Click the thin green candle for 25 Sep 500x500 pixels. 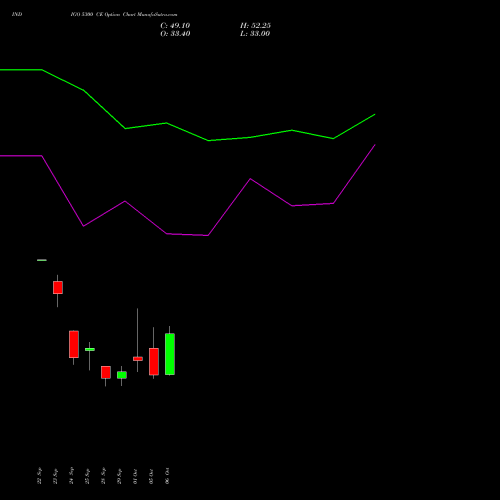(x=90, y=349)
